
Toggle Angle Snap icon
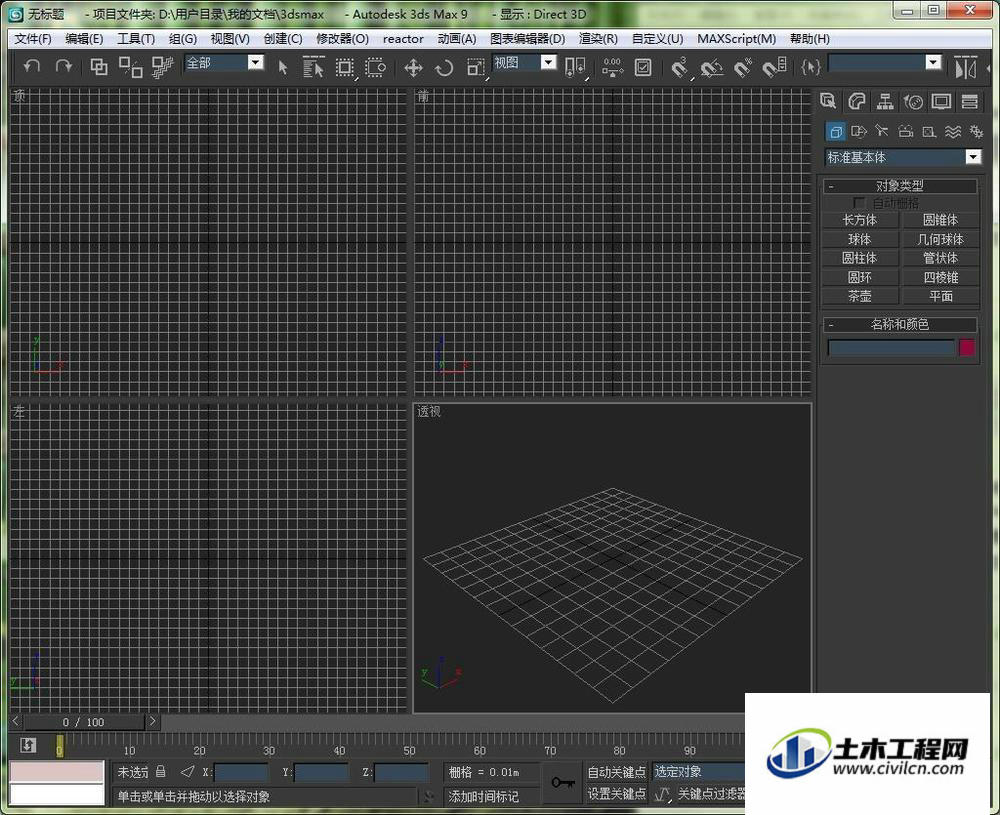tap(711, 67)
